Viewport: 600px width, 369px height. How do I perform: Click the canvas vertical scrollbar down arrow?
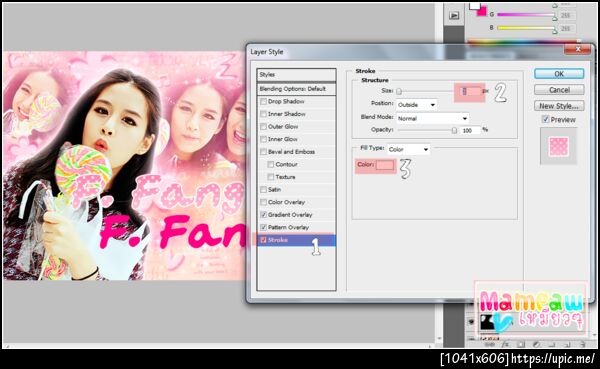pyautogui.click(x=439, y=339)
